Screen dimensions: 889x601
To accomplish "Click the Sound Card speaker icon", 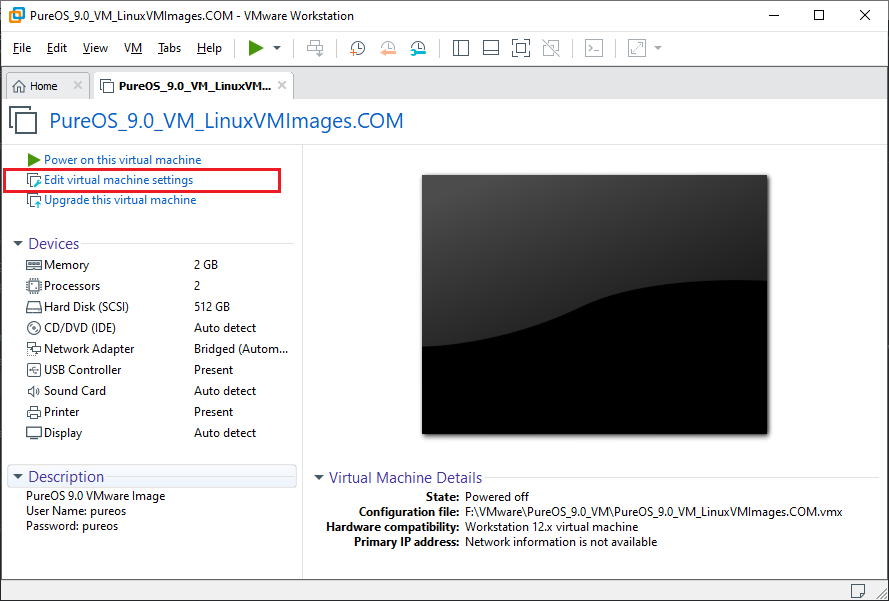I will tap(34, 391).
